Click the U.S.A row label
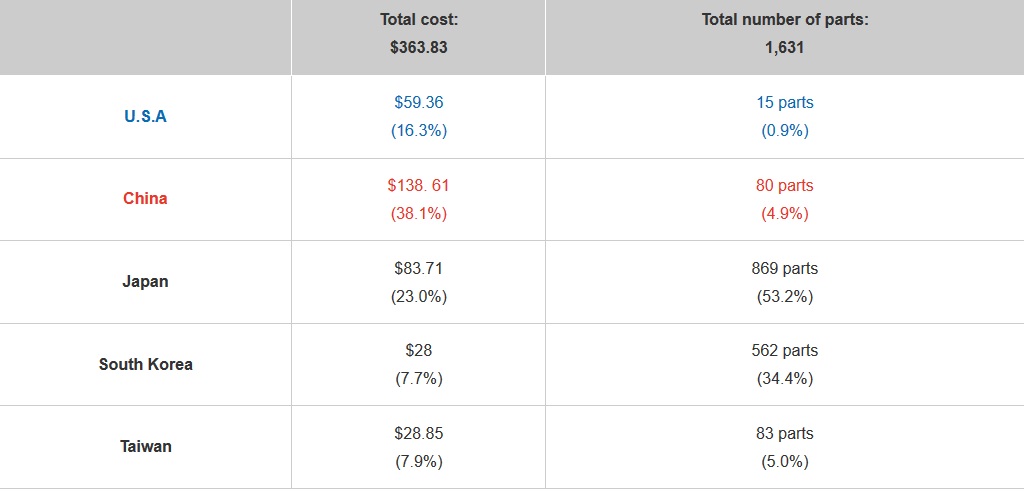Screen dimensions: 1035x491 click(145, 116)
